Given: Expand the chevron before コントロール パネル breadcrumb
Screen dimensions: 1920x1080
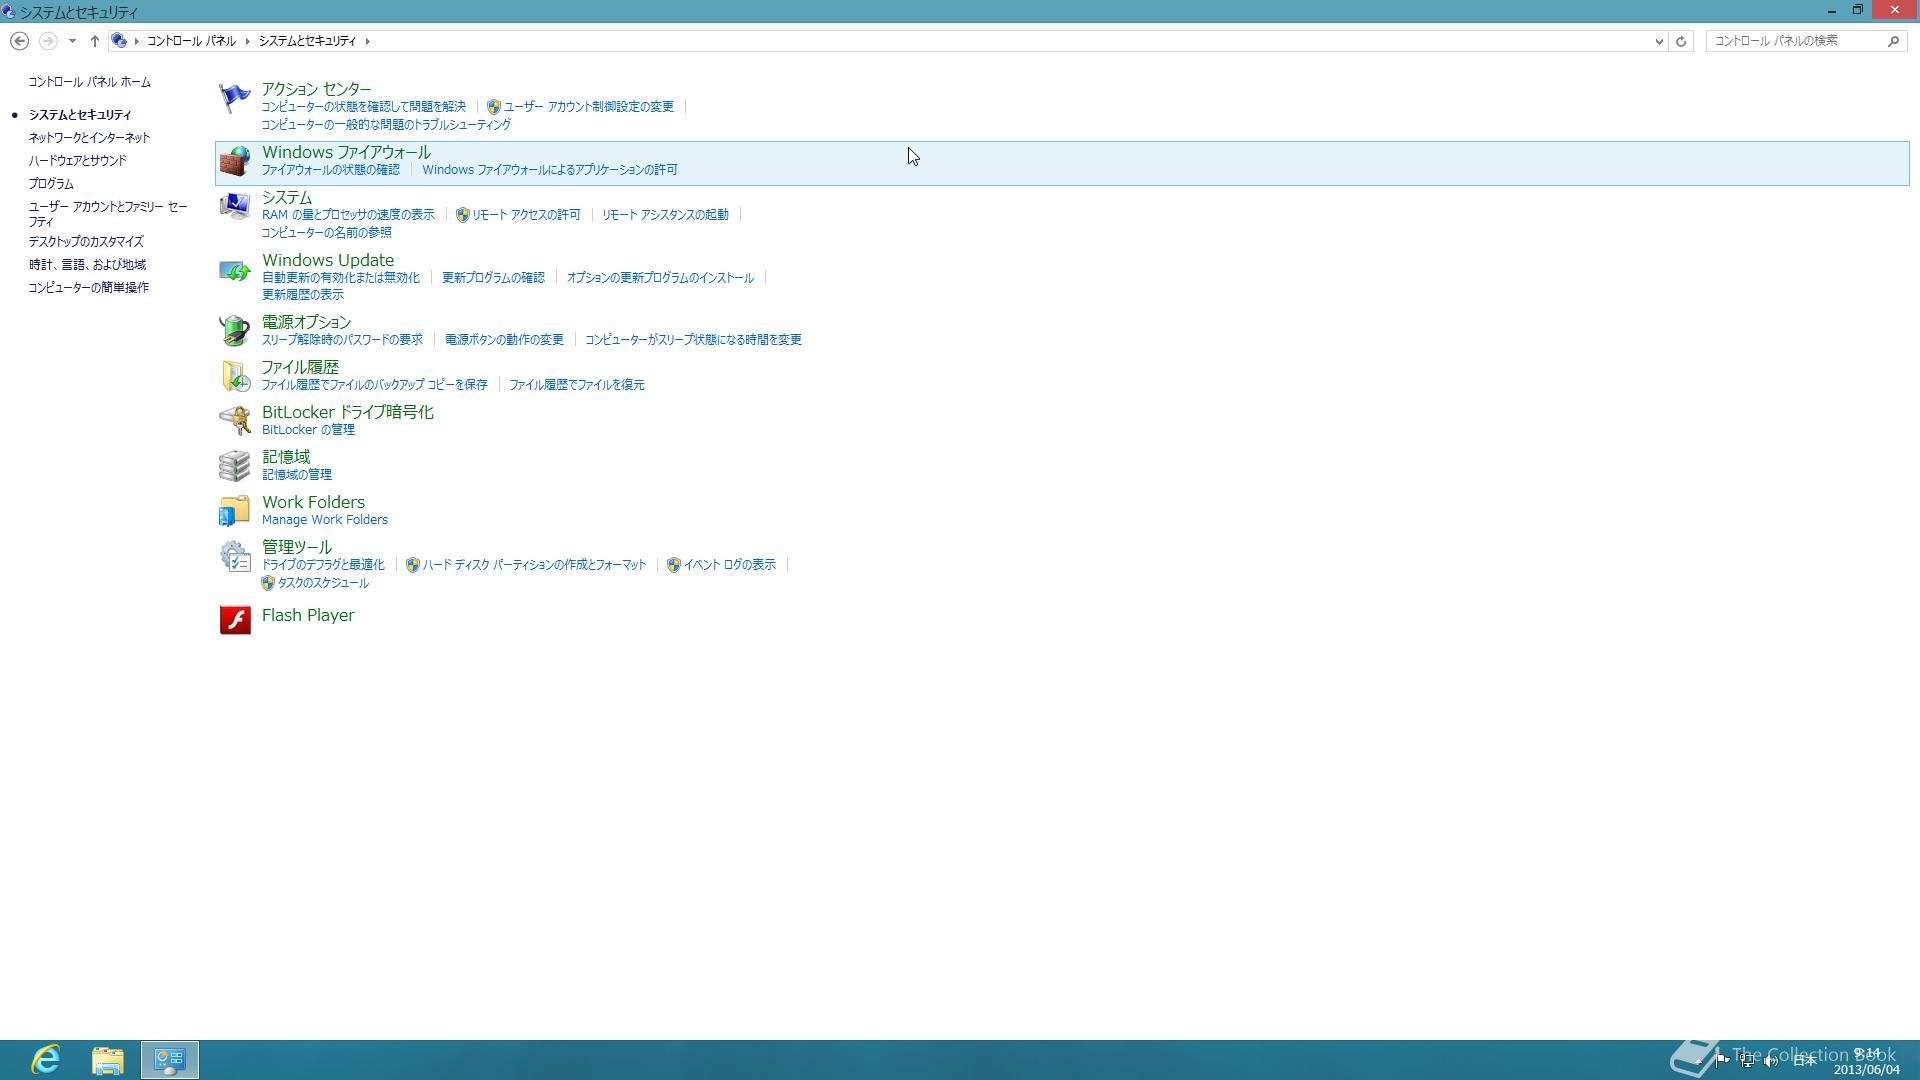Looking at the screenshot, I should (x=136, y=41).
